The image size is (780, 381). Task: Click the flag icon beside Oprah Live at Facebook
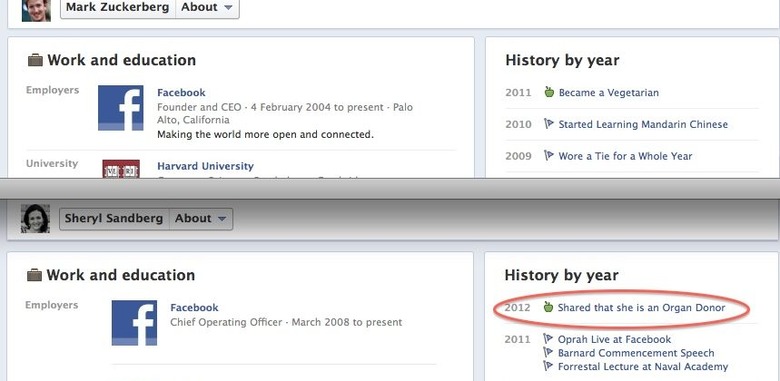[548, 339]
